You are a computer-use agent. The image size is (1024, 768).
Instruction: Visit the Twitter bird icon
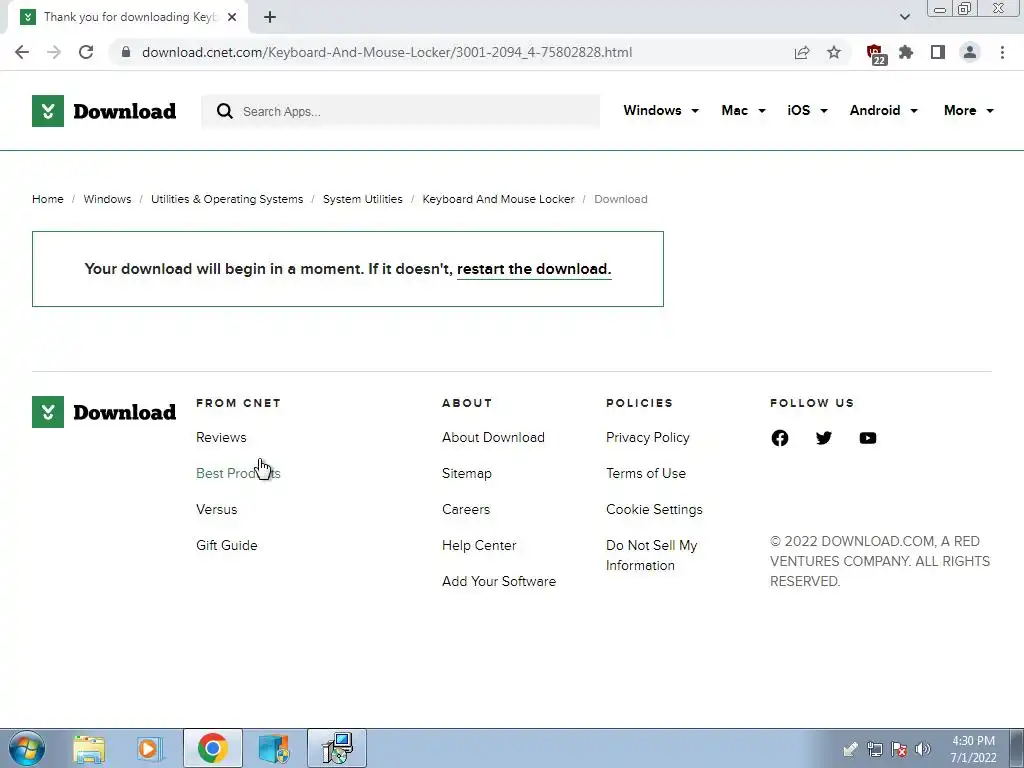coord(824,438)
